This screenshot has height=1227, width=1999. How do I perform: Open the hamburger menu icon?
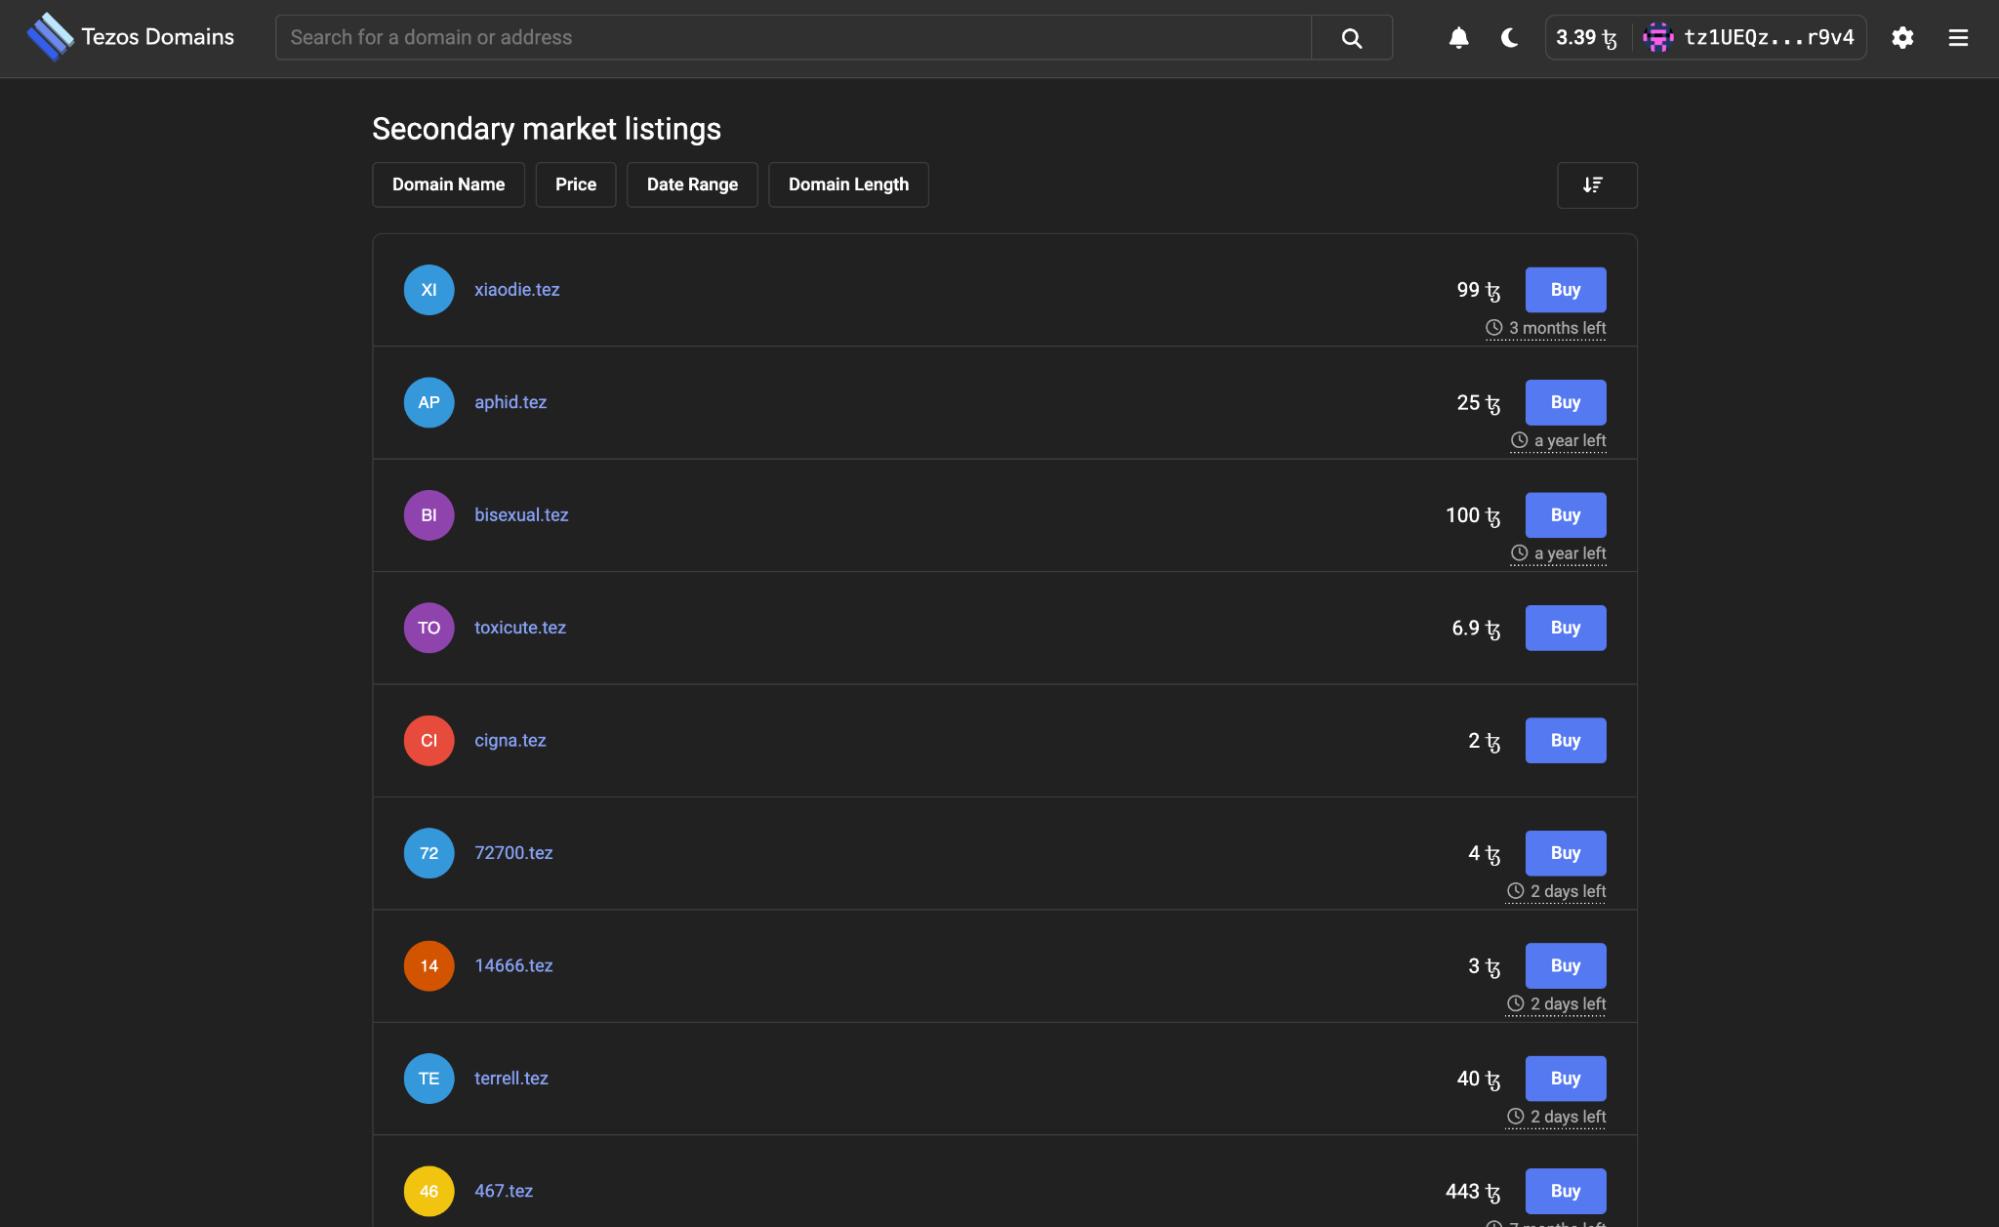1957,38
